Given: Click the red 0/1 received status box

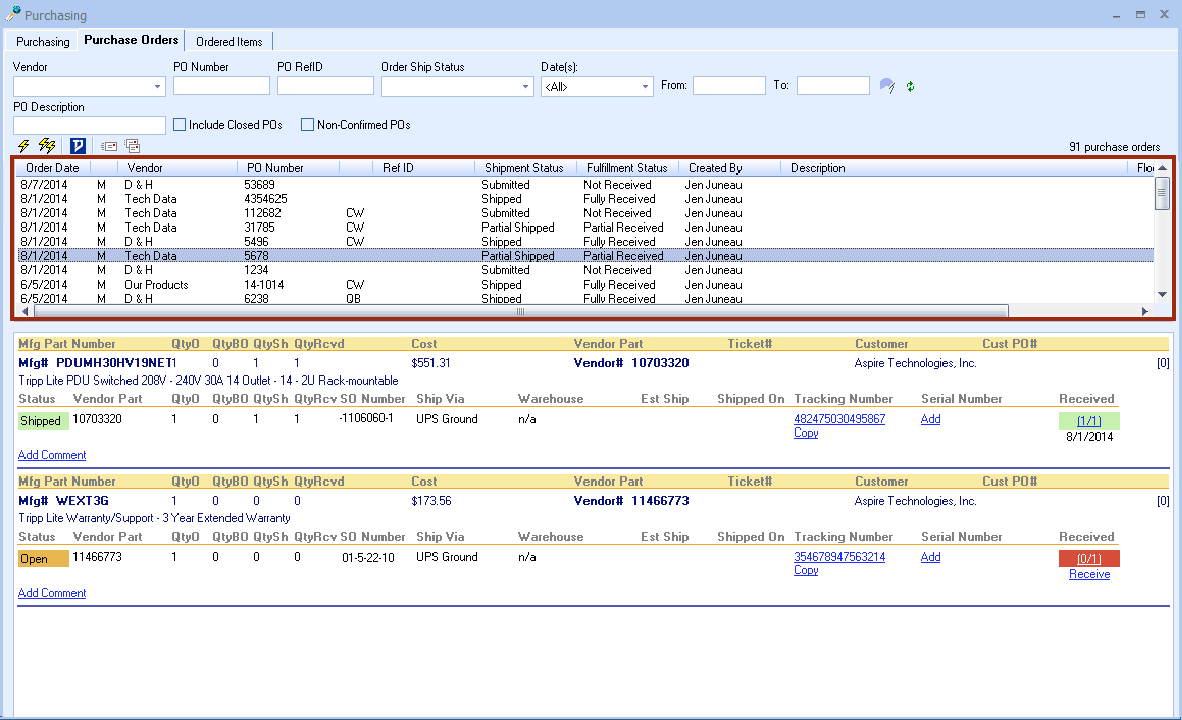Looking at the screenshot, I should coord(1089,558).
